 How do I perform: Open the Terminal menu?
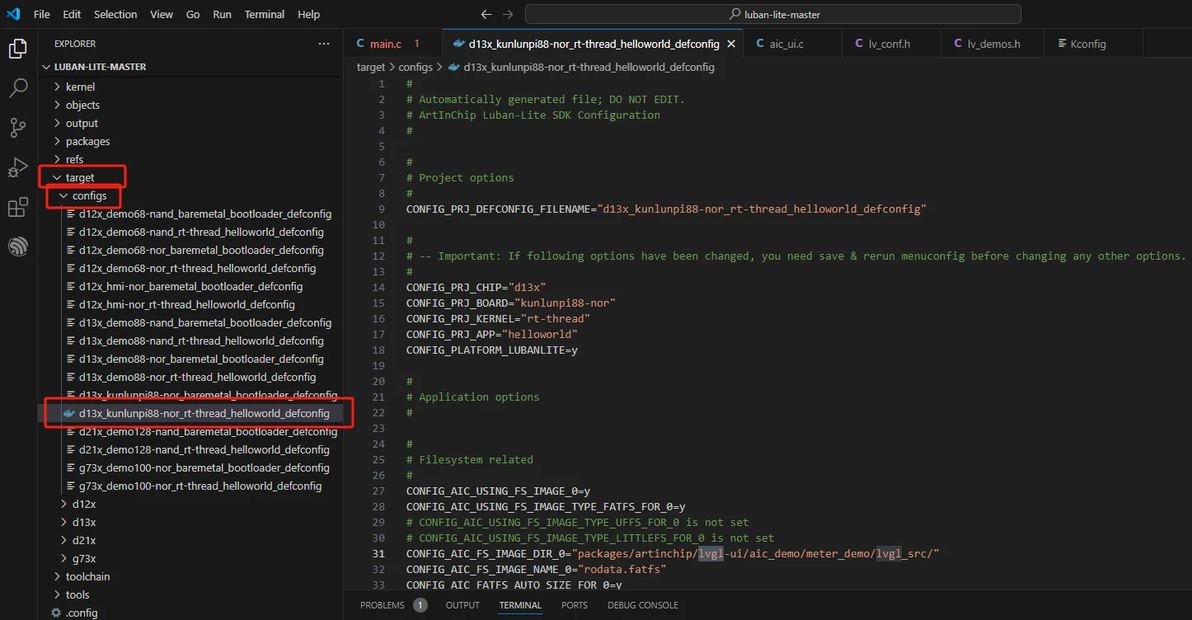[264, 14]
